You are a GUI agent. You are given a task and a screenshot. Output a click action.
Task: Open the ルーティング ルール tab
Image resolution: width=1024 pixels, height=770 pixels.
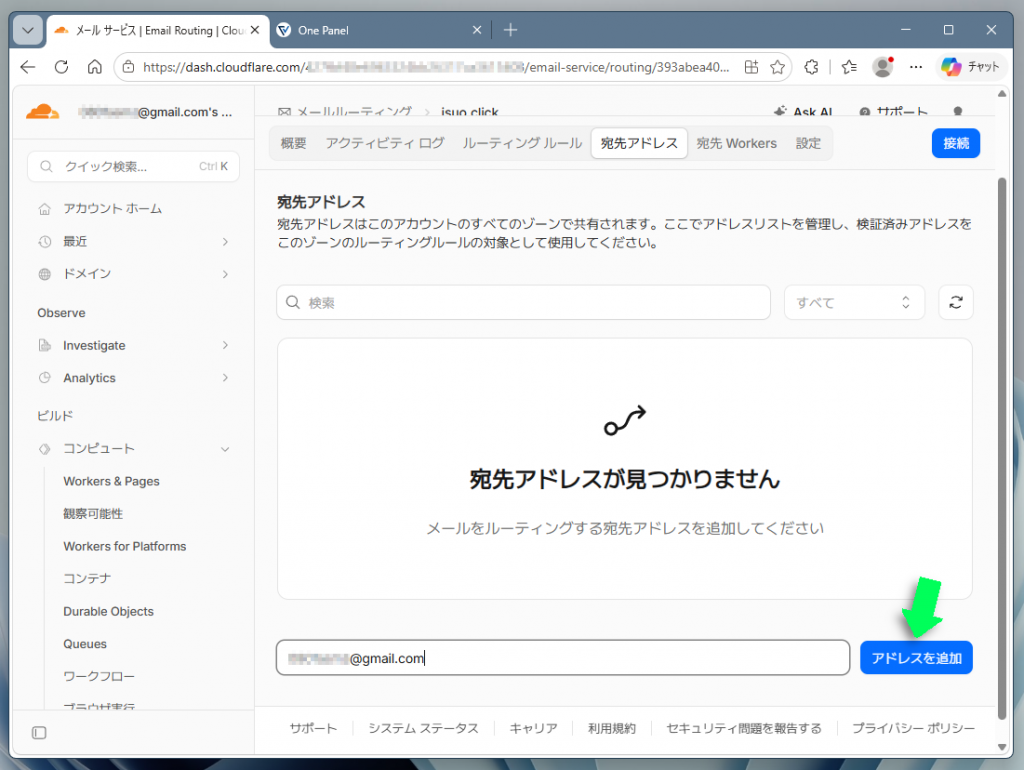(x=522, y=143)
